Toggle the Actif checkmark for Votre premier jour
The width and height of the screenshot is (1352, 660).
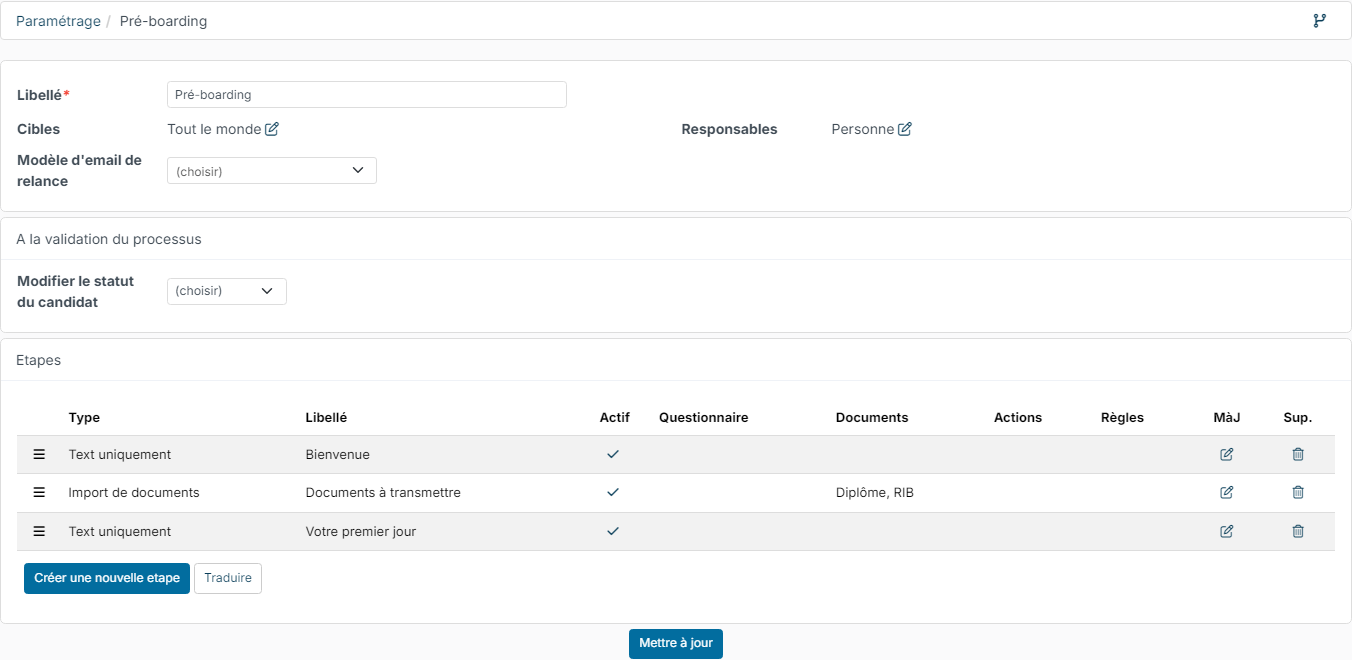click(x=613, y=531)
